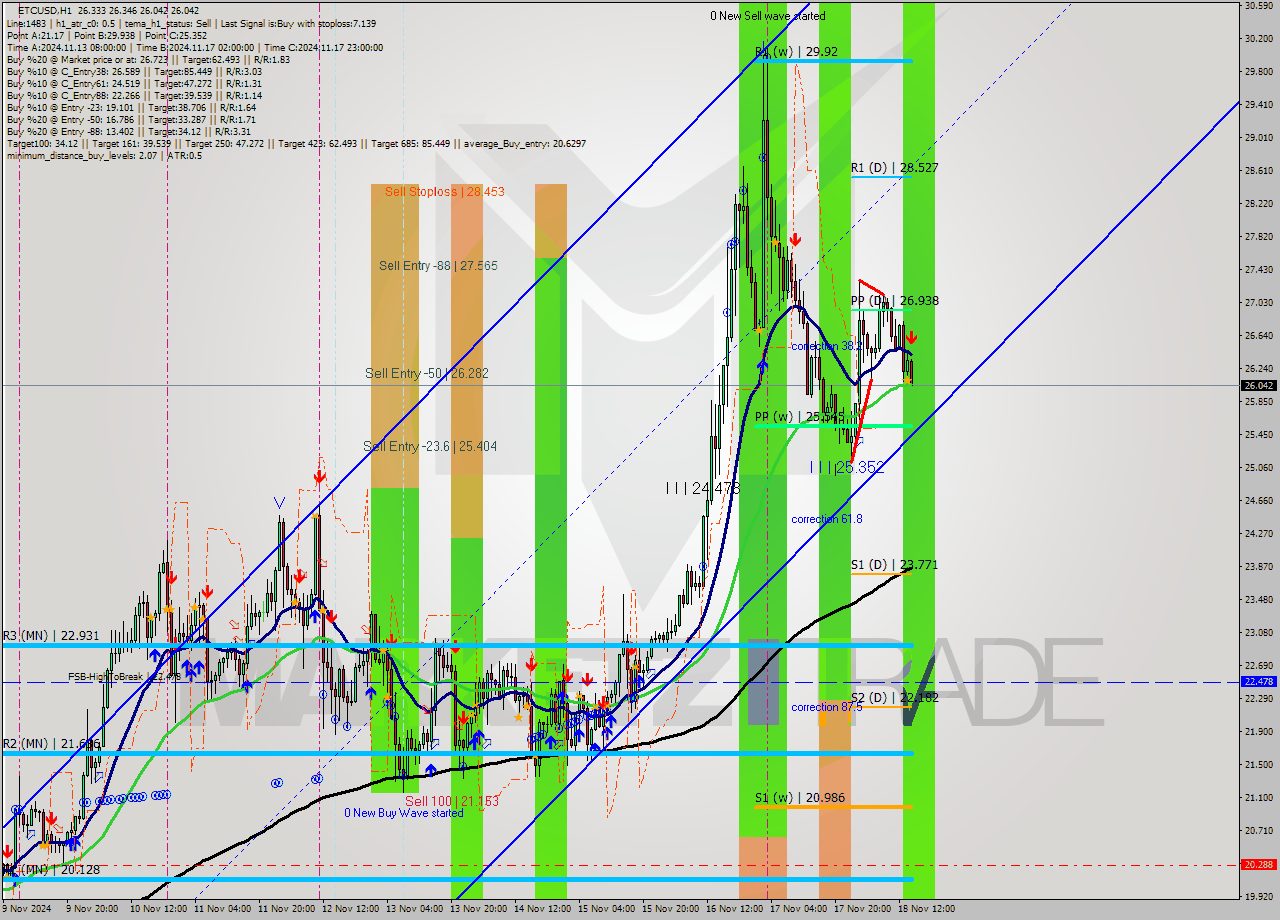Click the 'Sell 100 | 21.153' label

[x=451, y=801]
